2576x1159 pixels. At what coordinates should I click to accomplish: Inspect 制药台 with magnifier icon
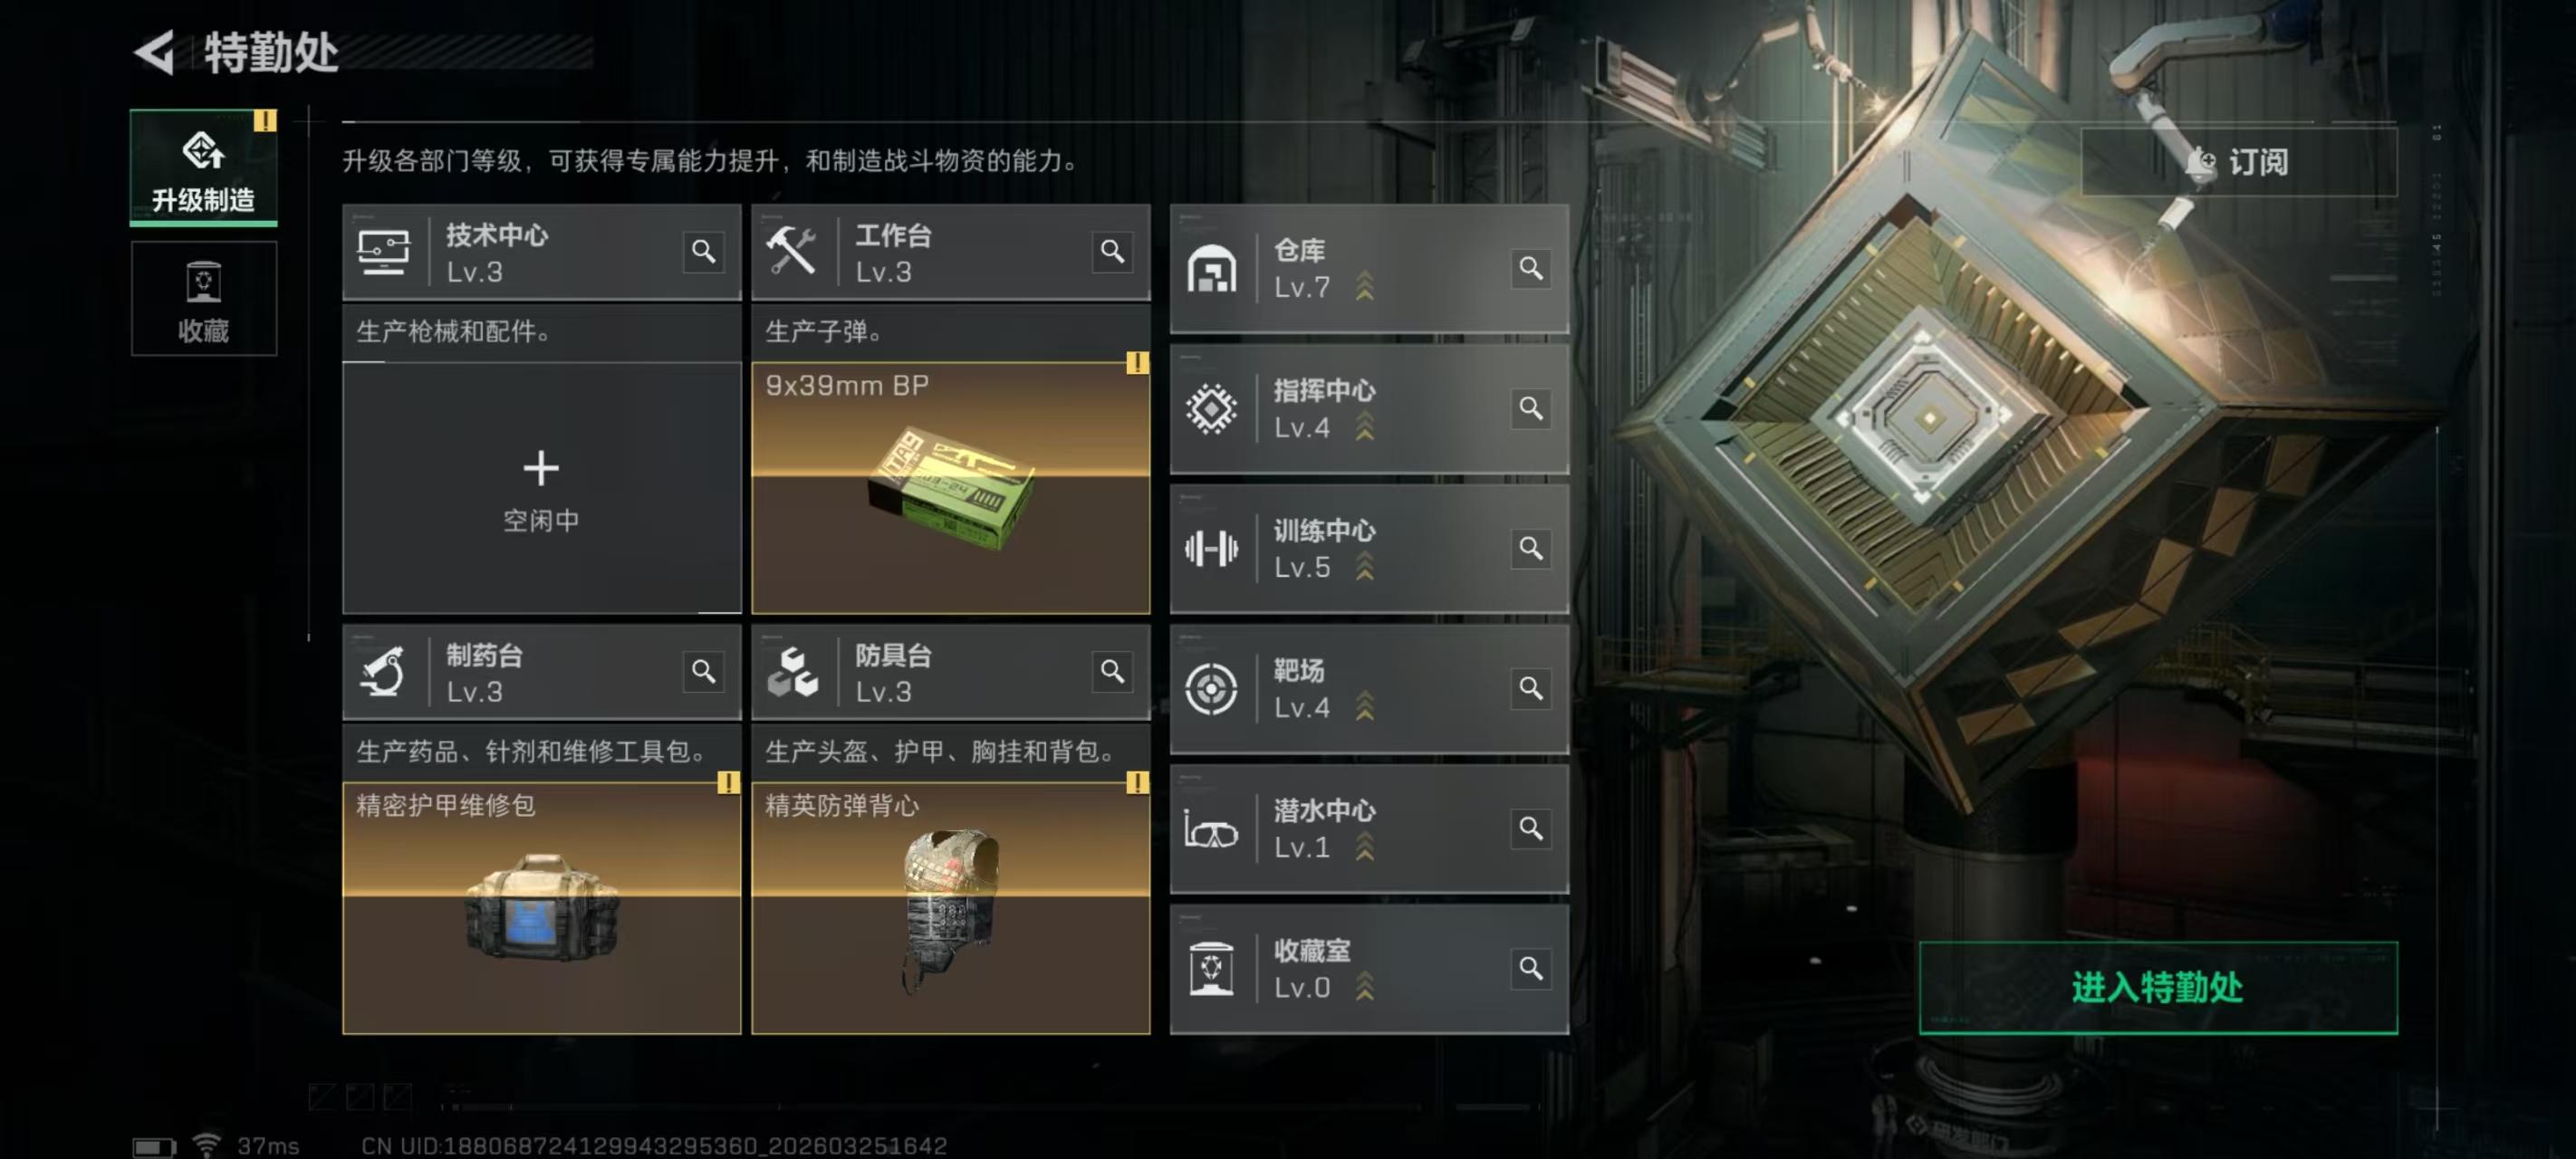click(703, 671)
